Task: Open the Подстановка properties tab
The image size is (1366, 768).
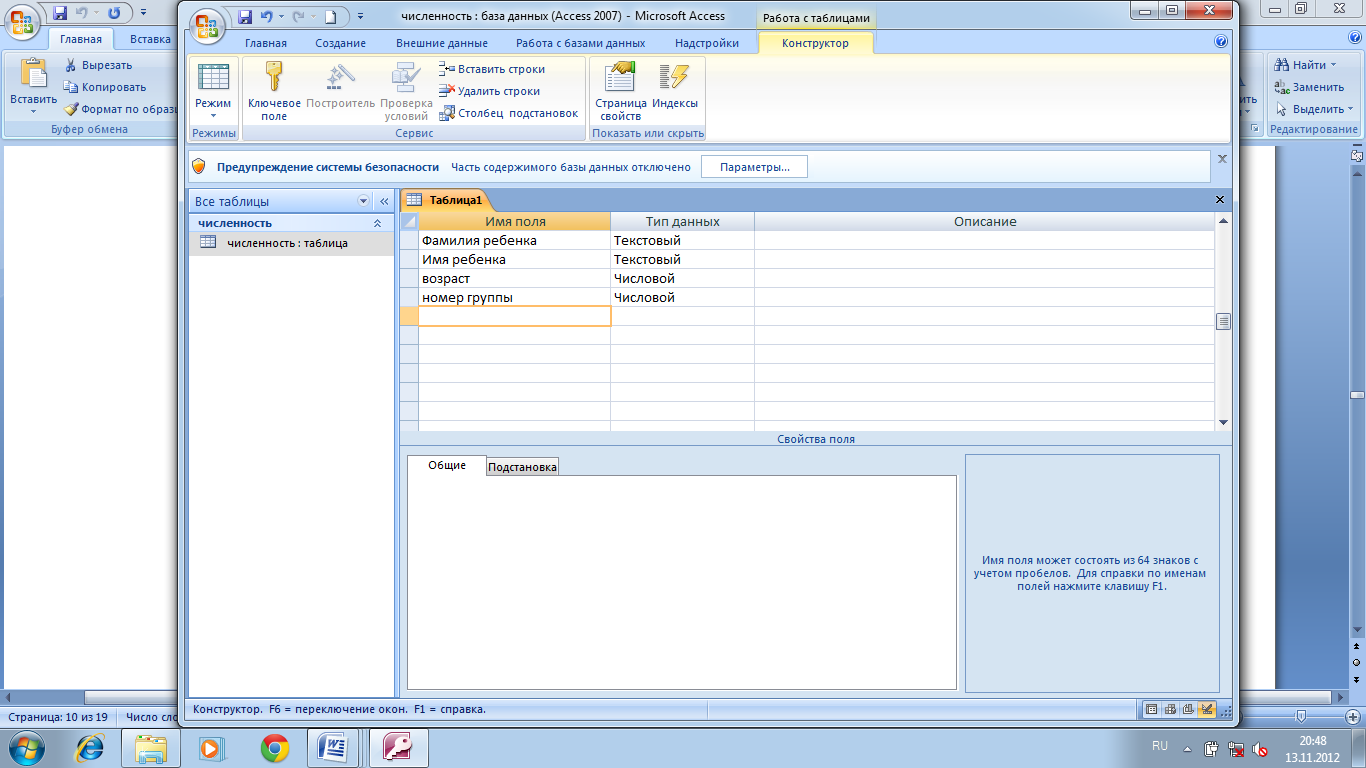Action: [523, 467]
